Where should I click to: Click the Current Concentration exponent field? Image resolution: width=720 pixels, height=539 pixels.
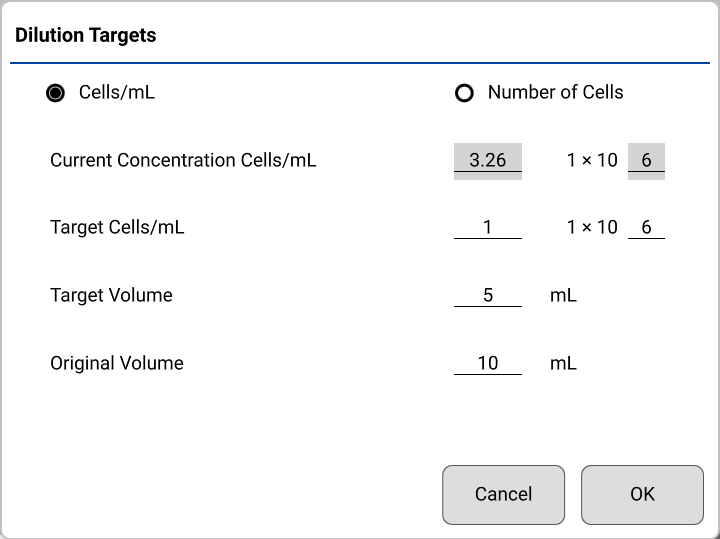click(646, 161)
